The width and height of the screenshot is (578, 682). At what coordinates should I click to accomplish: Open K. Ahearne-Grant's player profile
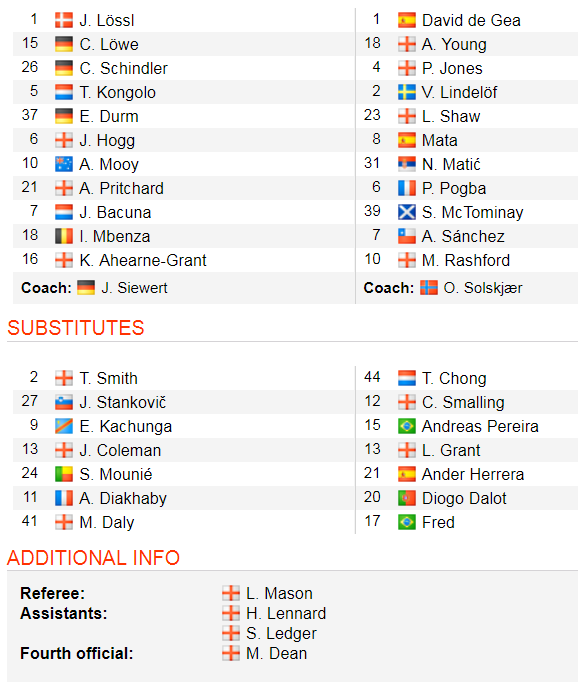[x=143, y=260]
